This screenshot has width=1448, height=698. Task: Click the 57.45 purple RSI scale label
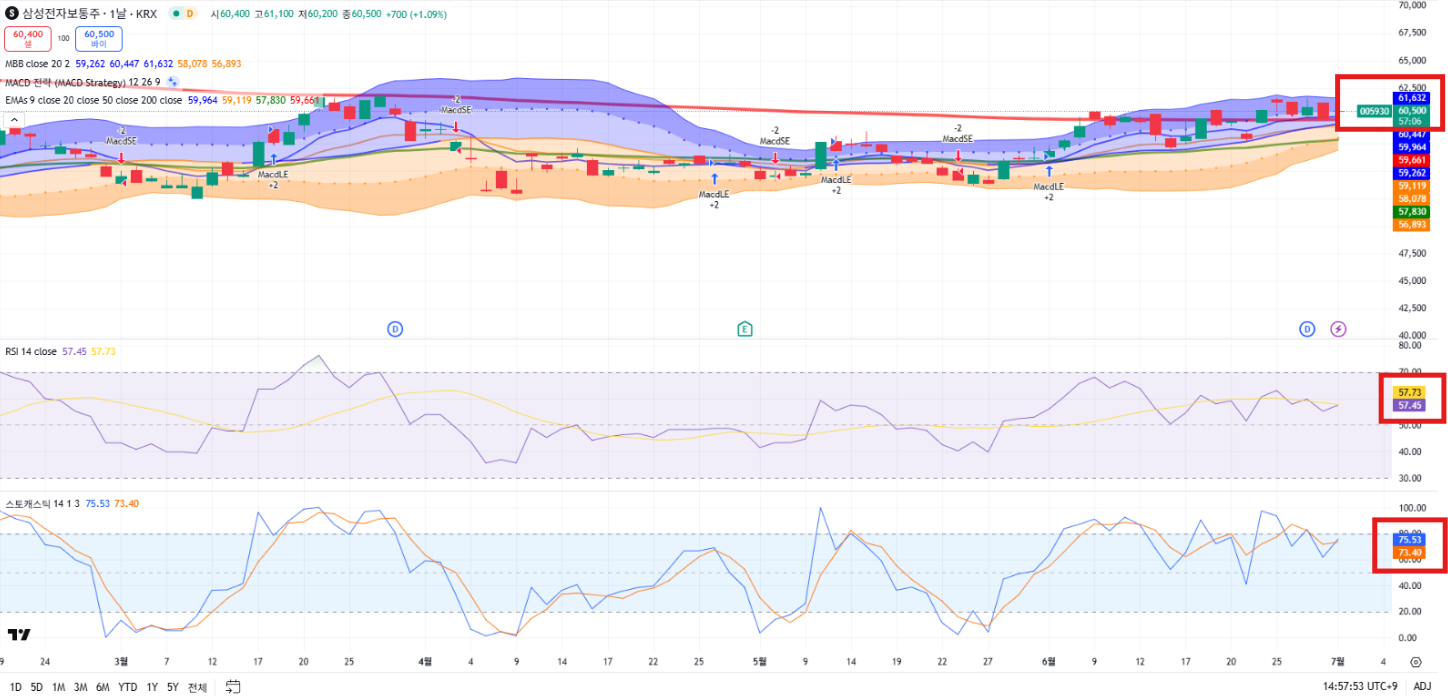coord(1410,405)
